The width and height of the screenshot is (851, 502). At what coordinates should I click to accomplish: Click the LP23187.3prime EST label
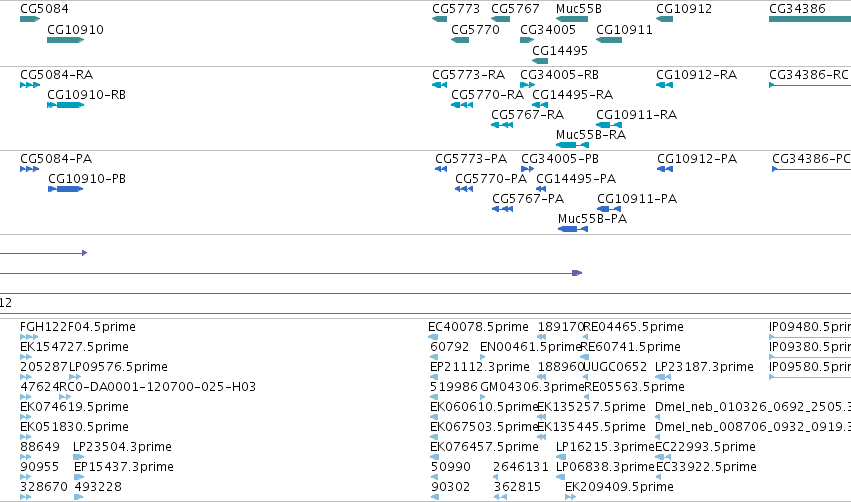point(704,367)
